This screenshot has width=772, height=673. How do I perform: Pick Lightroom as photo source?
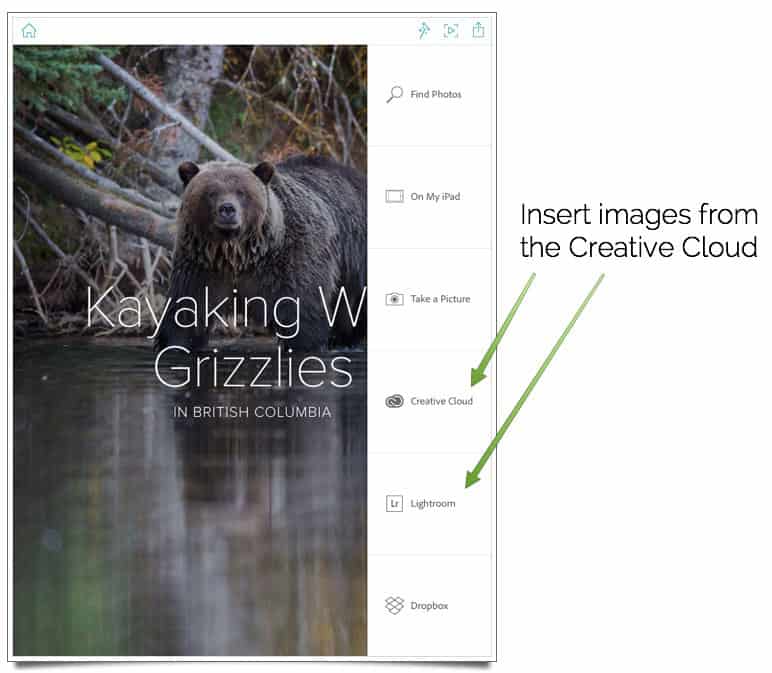[429, 504]
